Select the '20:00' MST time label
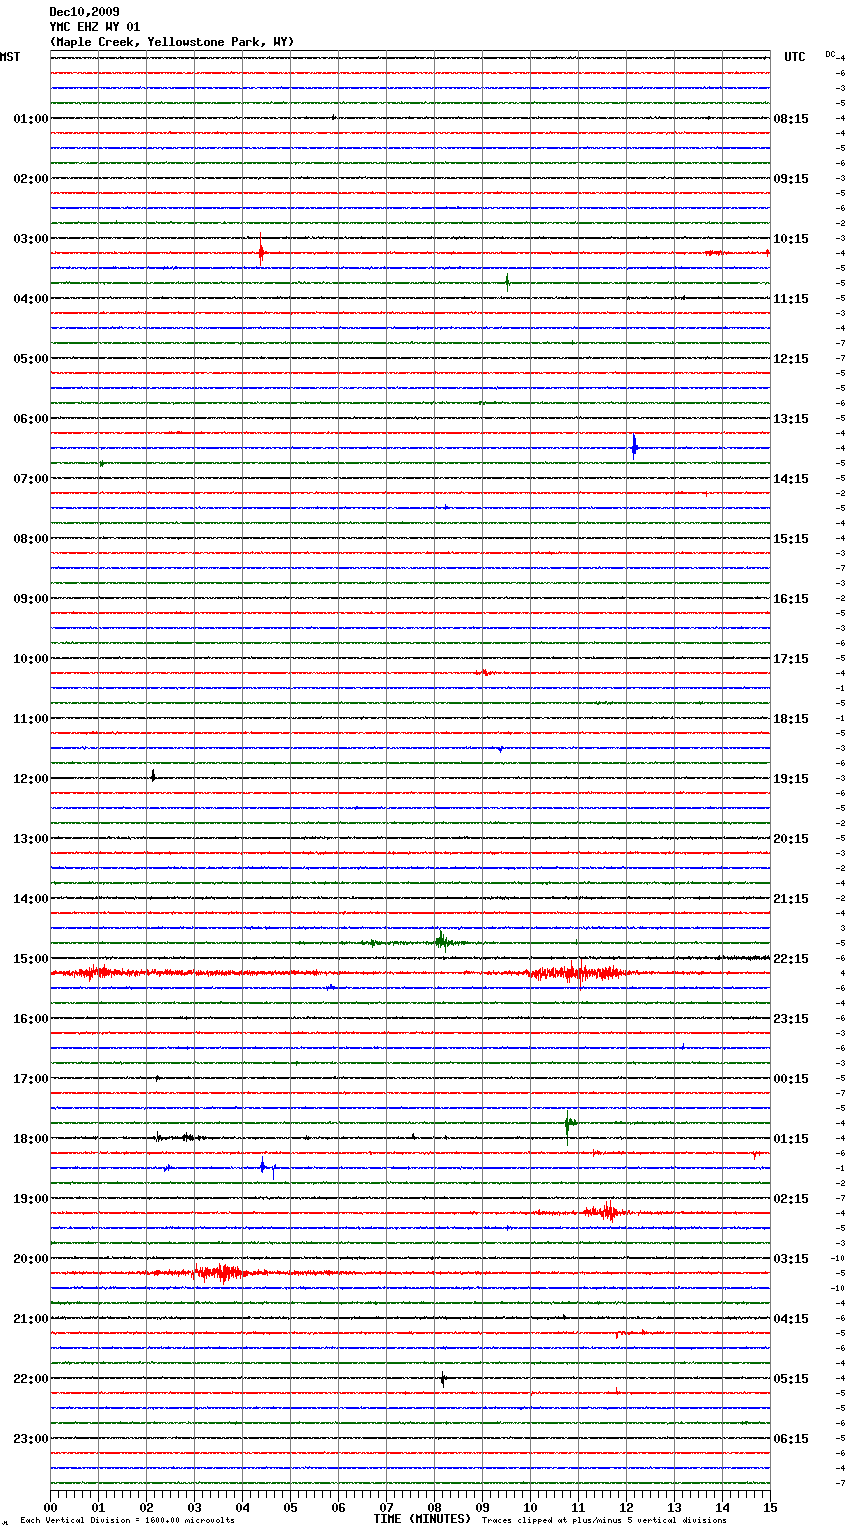The image size is (850, 1534). click(31, 1259)
